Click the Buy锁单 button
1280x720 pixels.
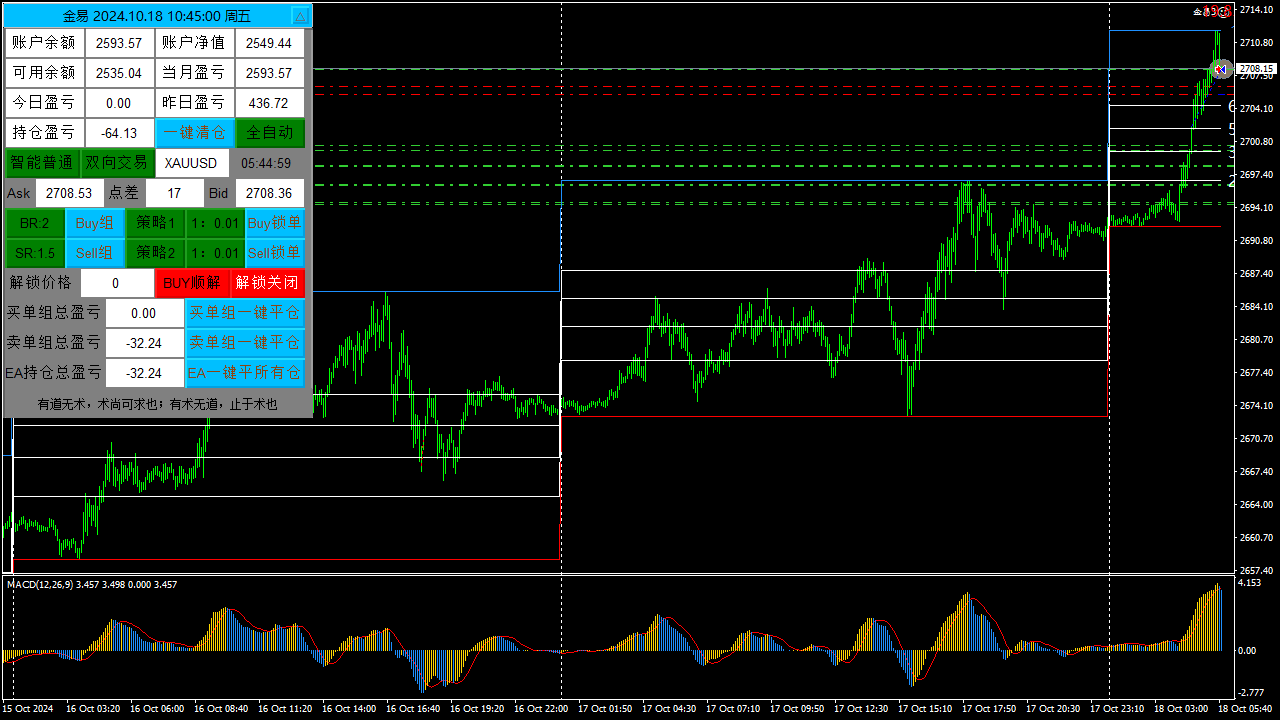click(275, 223)
